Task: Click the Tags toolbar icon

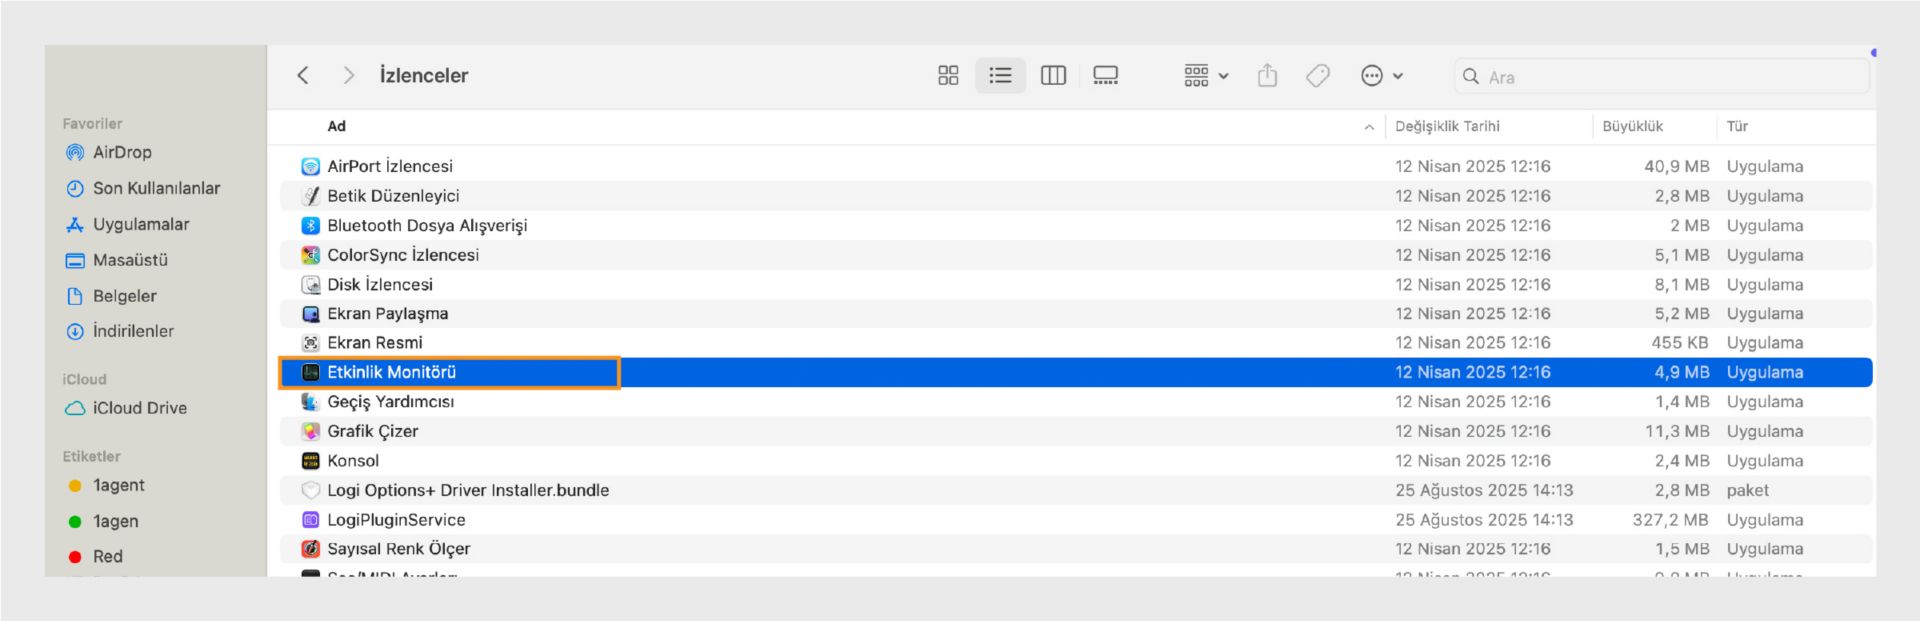Action: click(1318, 76)
